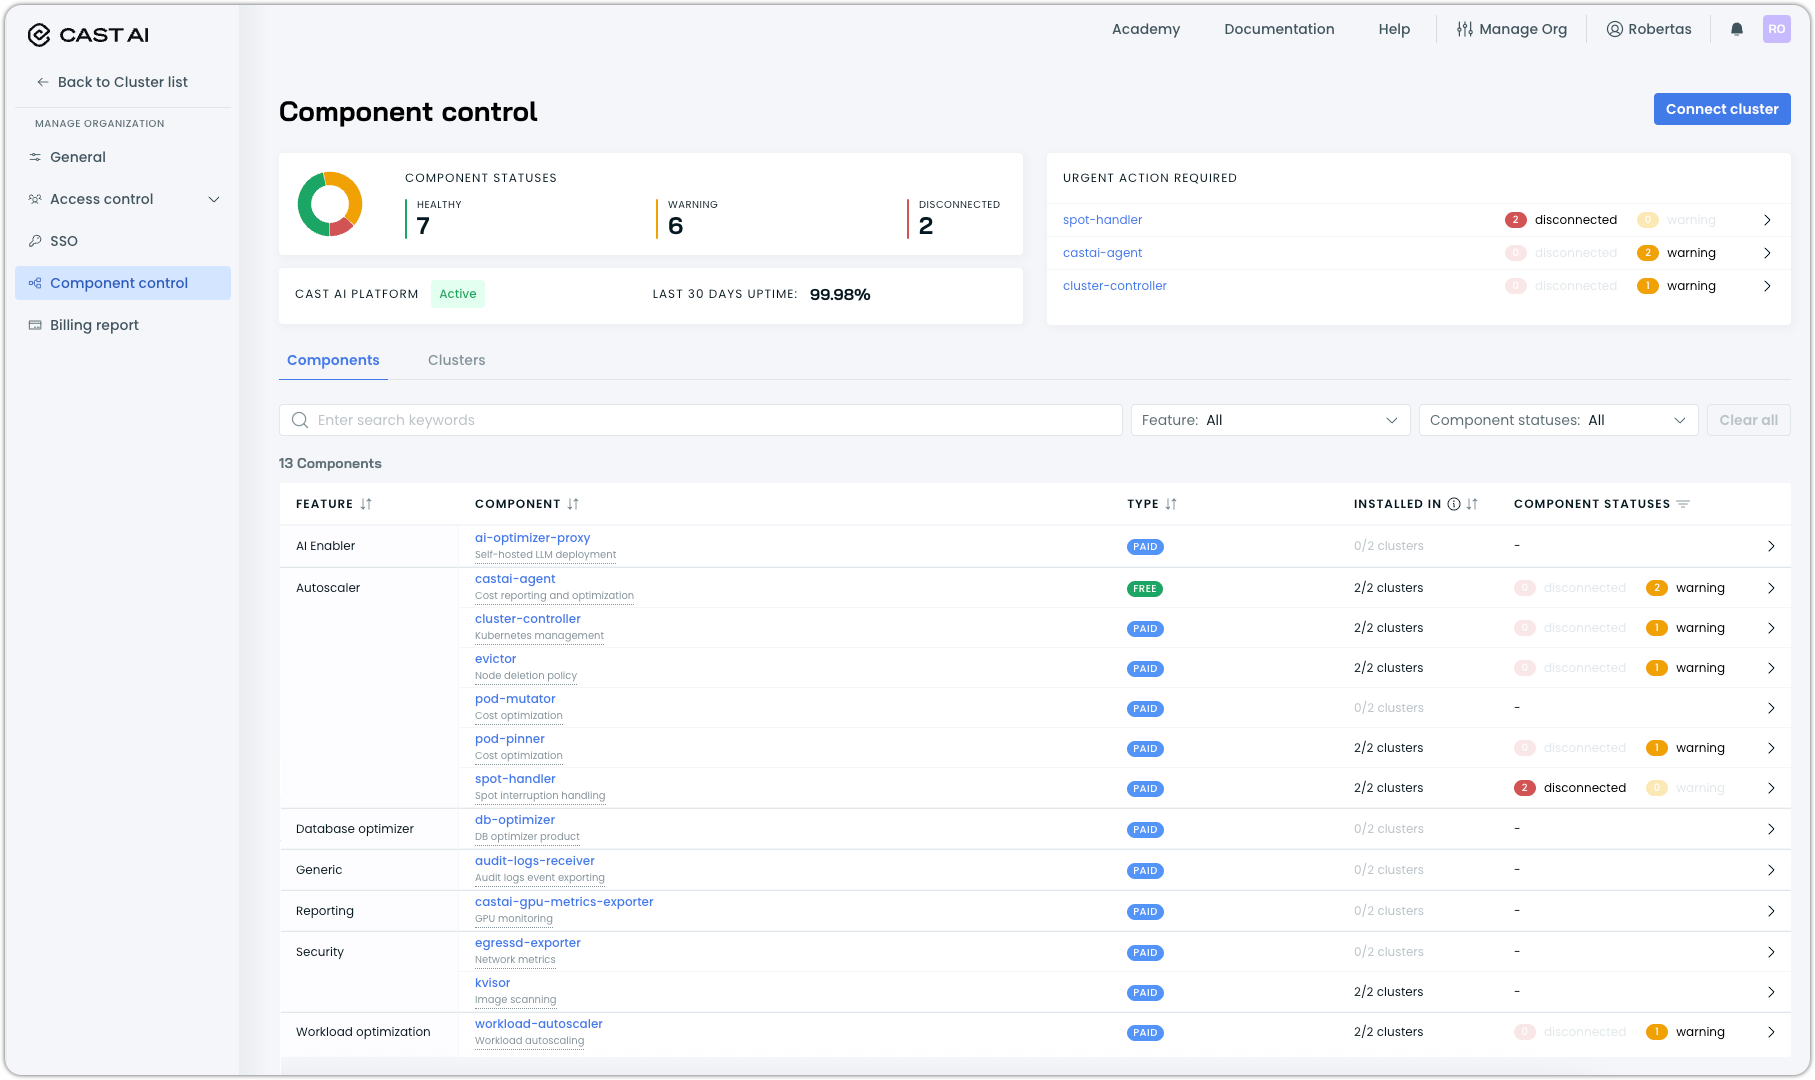Open the Manage Org menu

tap(1512, 29)
